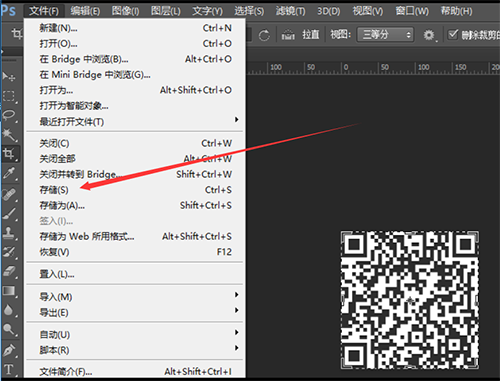Viewport: 500px width, 381px height.
Task: Select the Clone Stamp tool
Action: 9,233
